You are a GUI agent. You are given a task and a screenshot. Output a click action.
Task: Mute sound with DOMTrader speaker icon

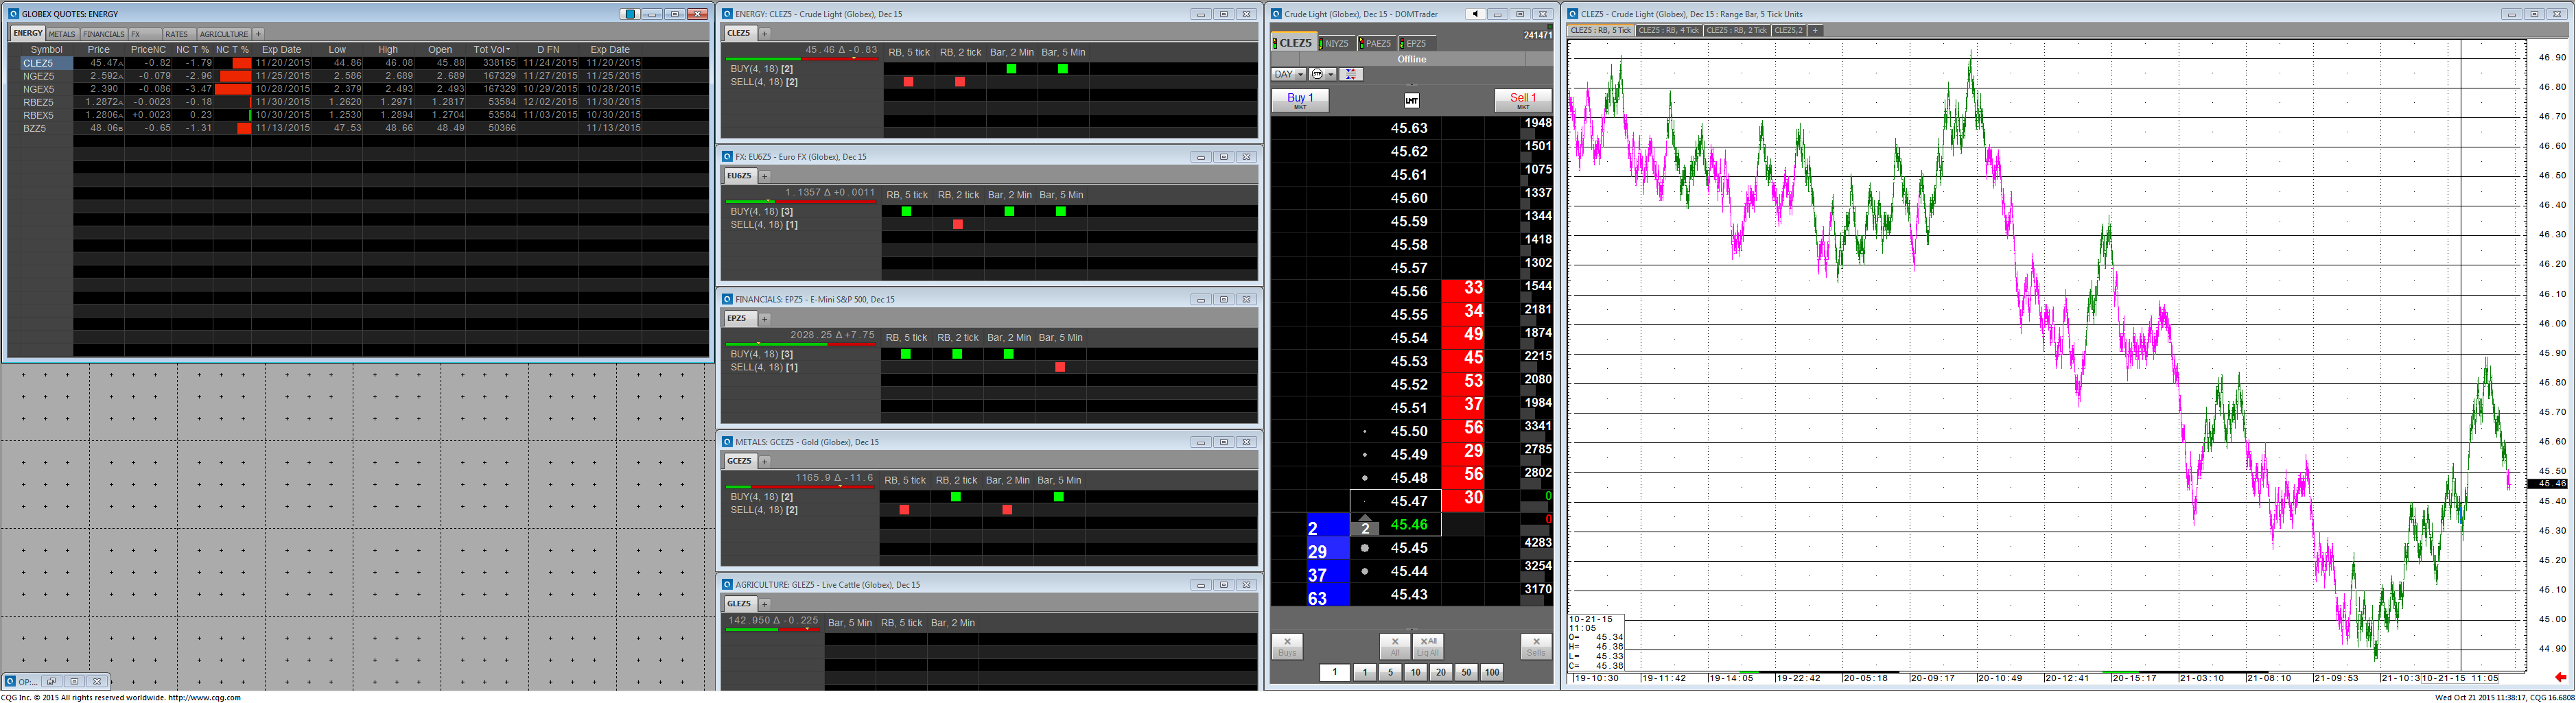click(1475, 14)
